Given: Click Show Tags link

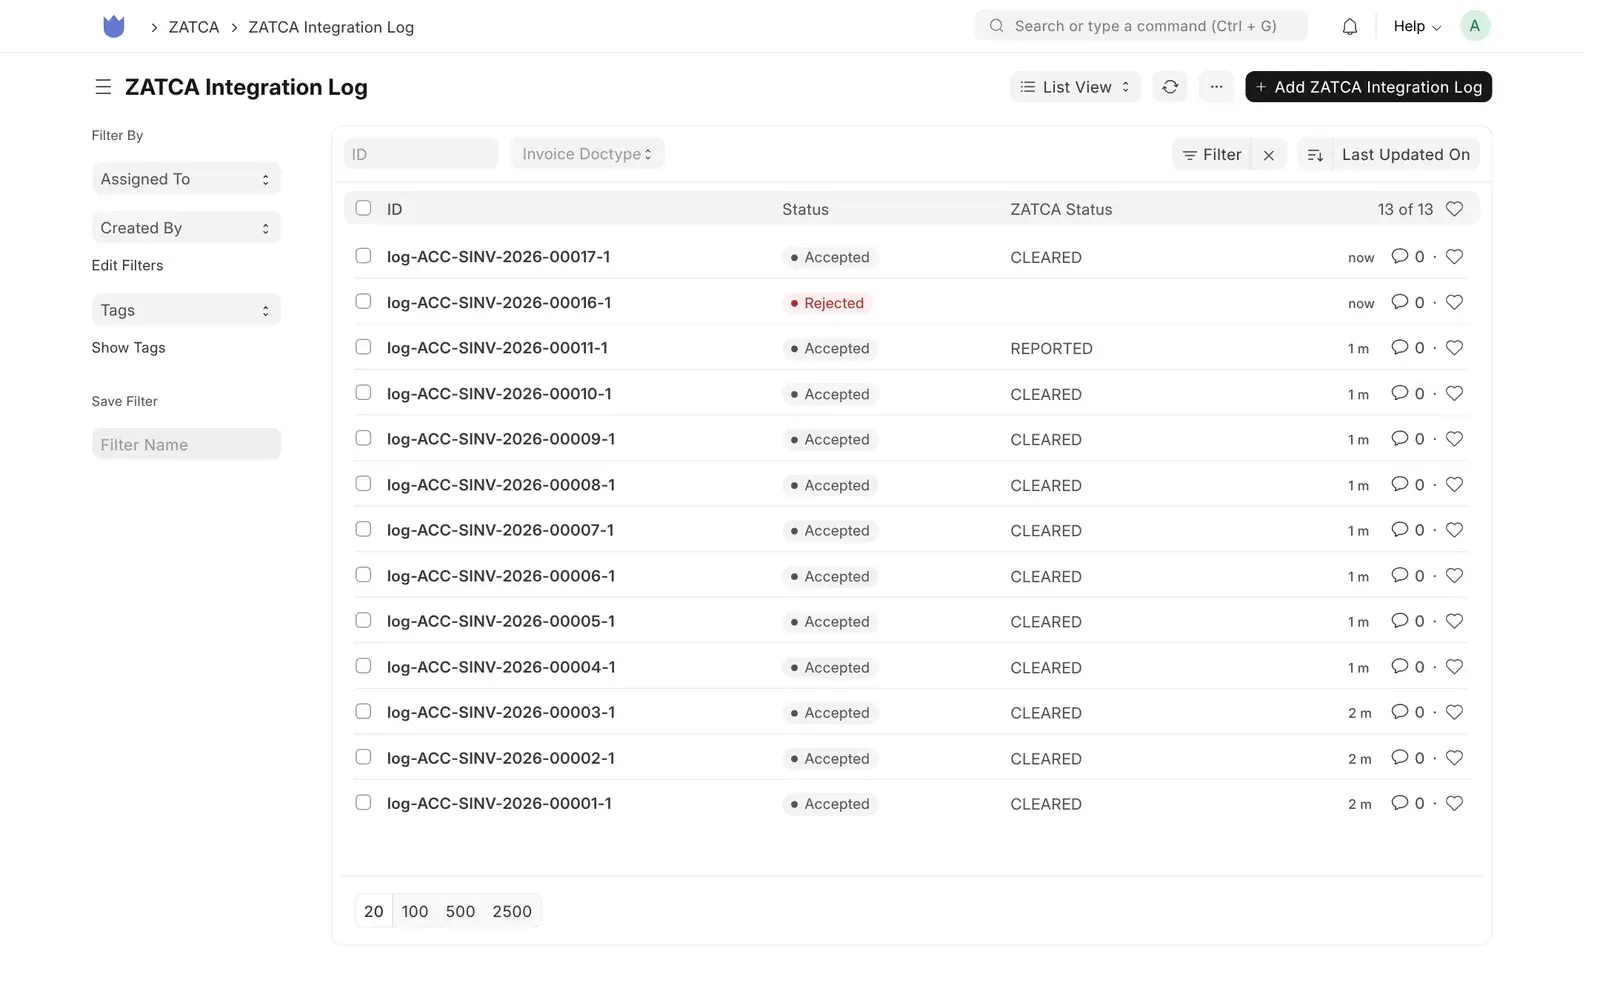Looking at the screenshot, I should click(128, 347).
